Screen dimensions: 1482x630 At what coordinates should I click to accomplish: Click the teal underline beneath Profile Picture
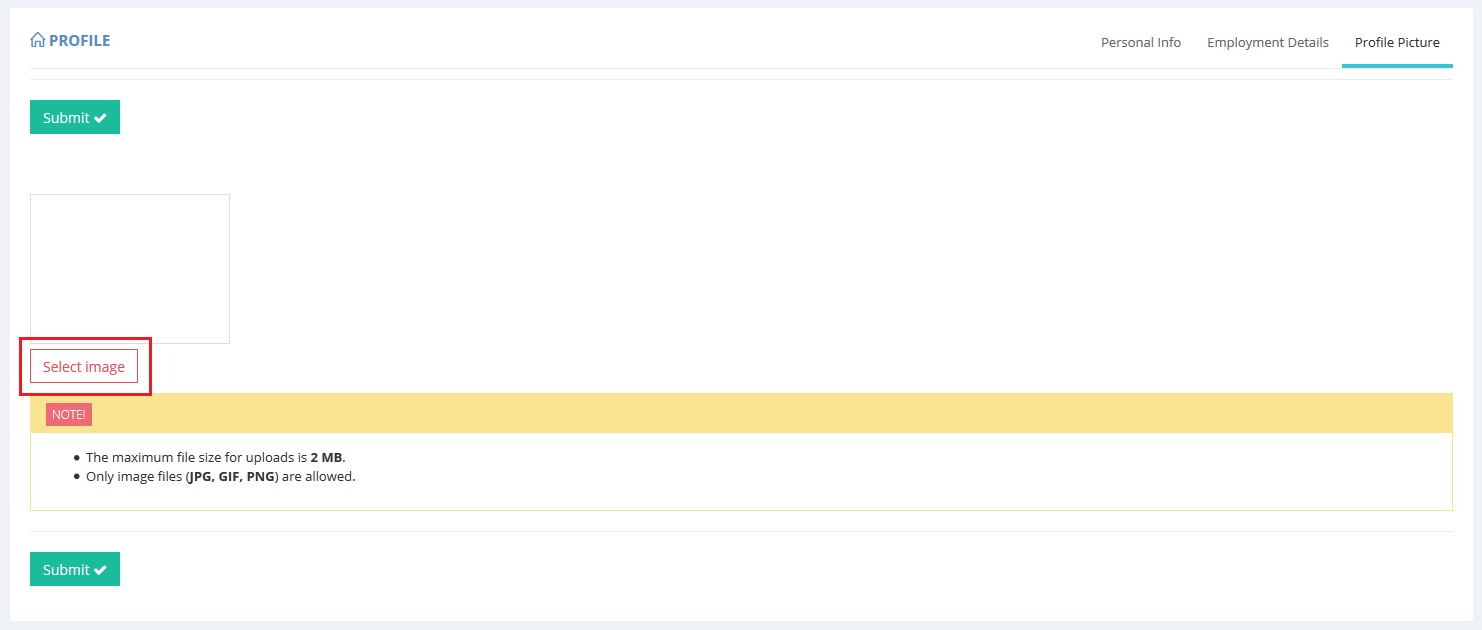pos(1397,66)
